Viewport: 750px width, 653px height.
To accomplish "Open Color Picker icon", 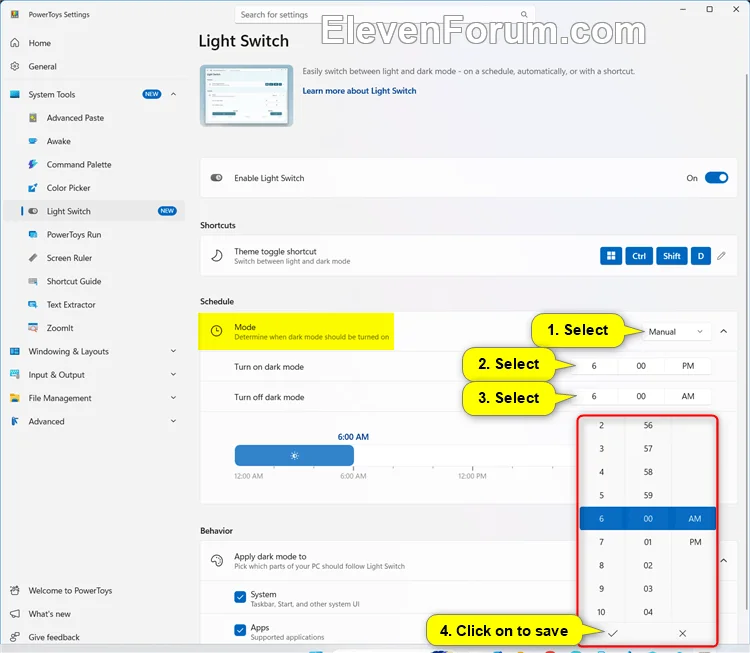I will pos(33,188).
